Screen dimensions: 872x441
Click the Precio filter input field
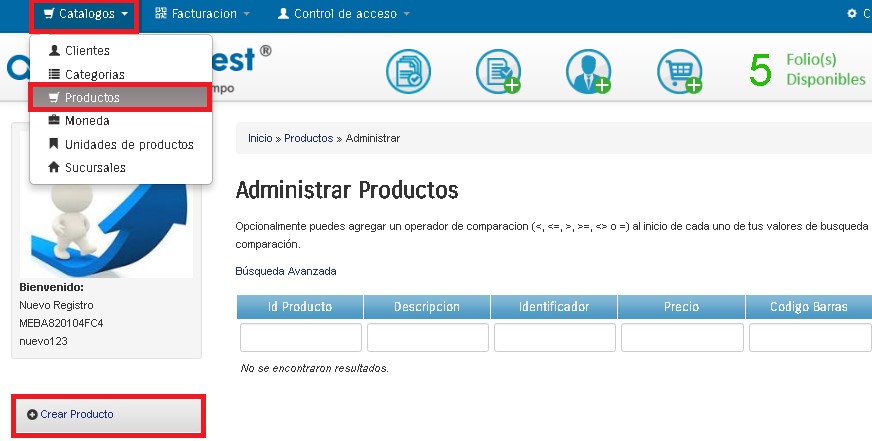[x=682, y=338]
